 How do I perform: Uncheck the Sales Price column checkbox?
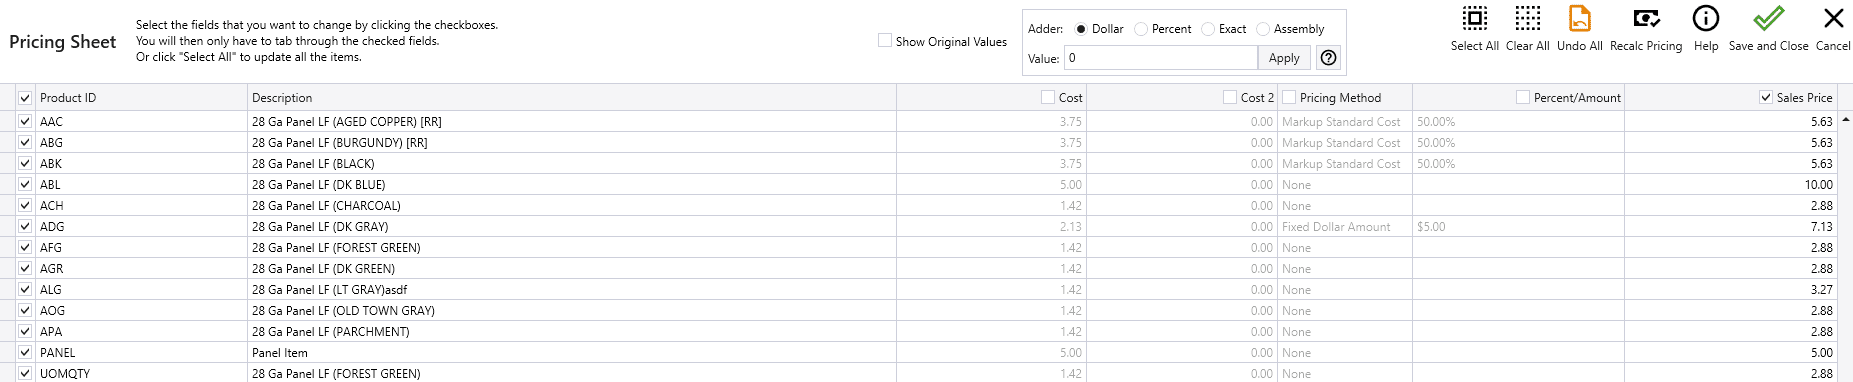pyautogui.click(x=1766, y=97)
